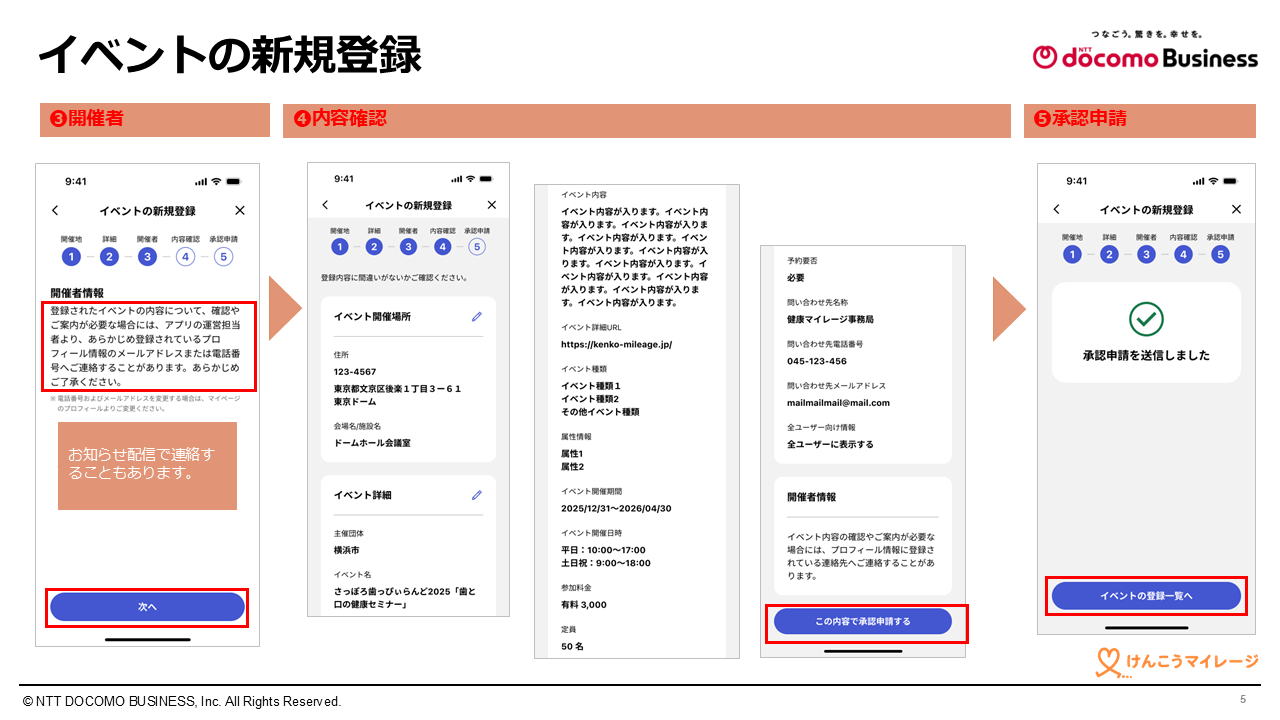1280x720 pixels.
Task: Click the venue name ドームホール会議室
Action: [372, 443]
